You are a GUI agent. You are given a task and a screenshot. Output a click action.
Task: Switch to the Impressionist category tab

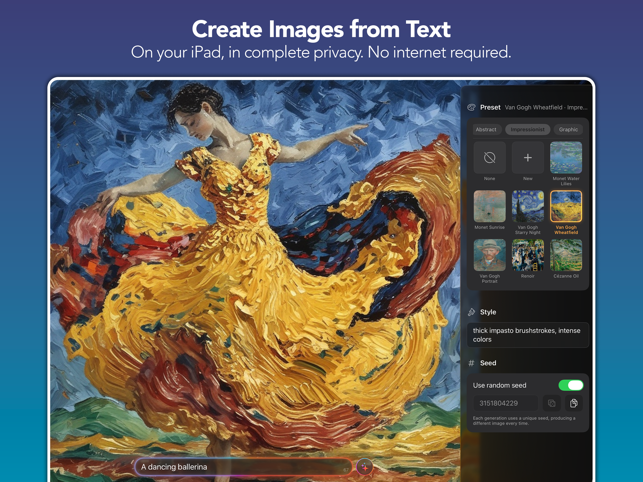[527, 129]
